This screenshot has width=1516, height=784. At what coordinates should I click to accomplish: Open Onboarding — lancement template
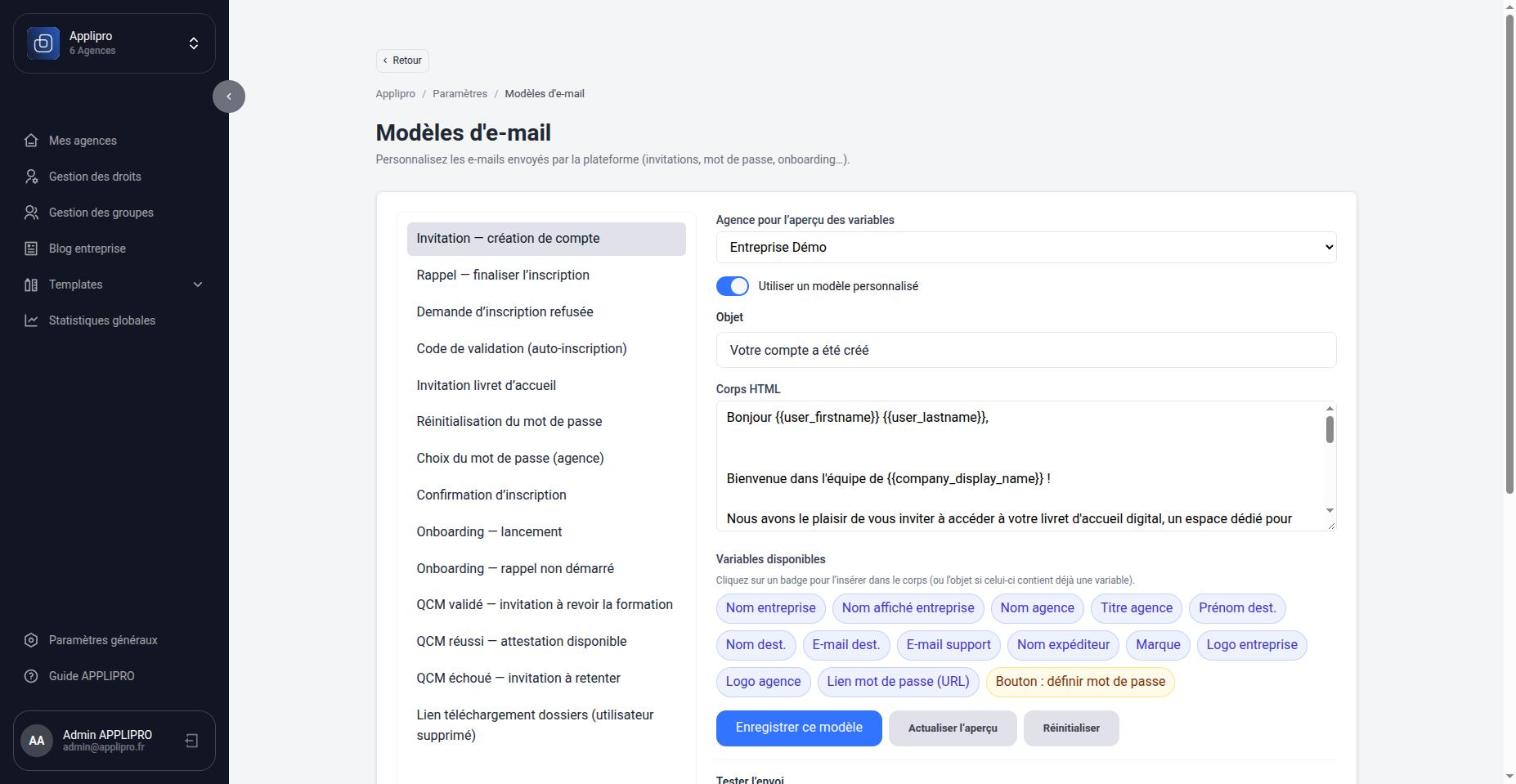pos(546,532)
